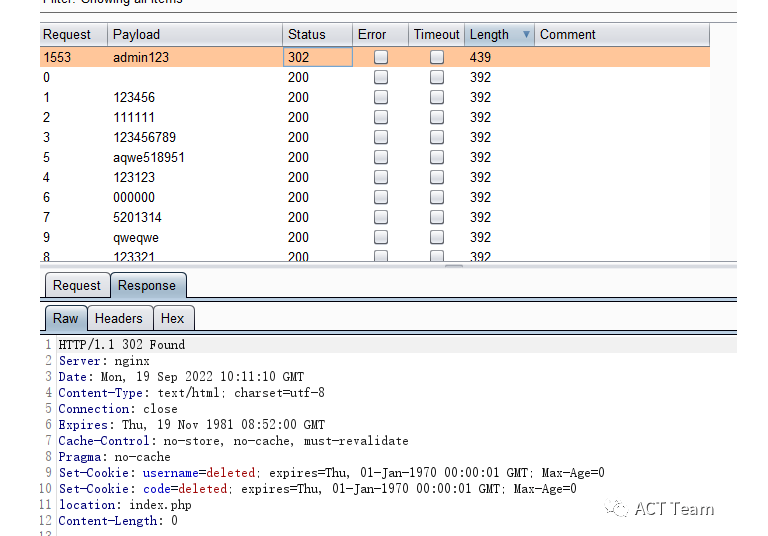Click the Cache-Control header line
This screenshot has width=768, height=536.
(234, 441)
